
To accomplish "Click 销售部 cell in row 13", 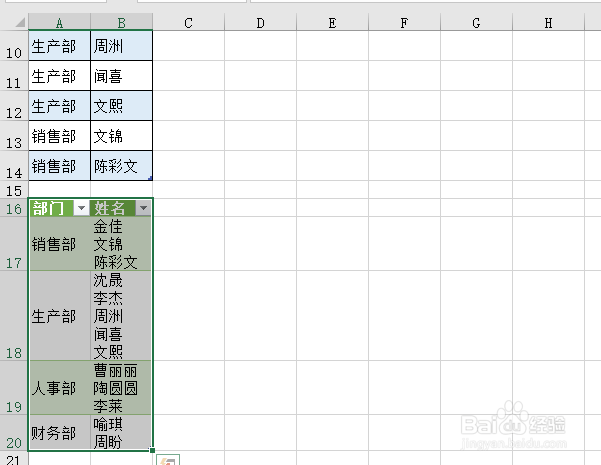I will 59,135.
